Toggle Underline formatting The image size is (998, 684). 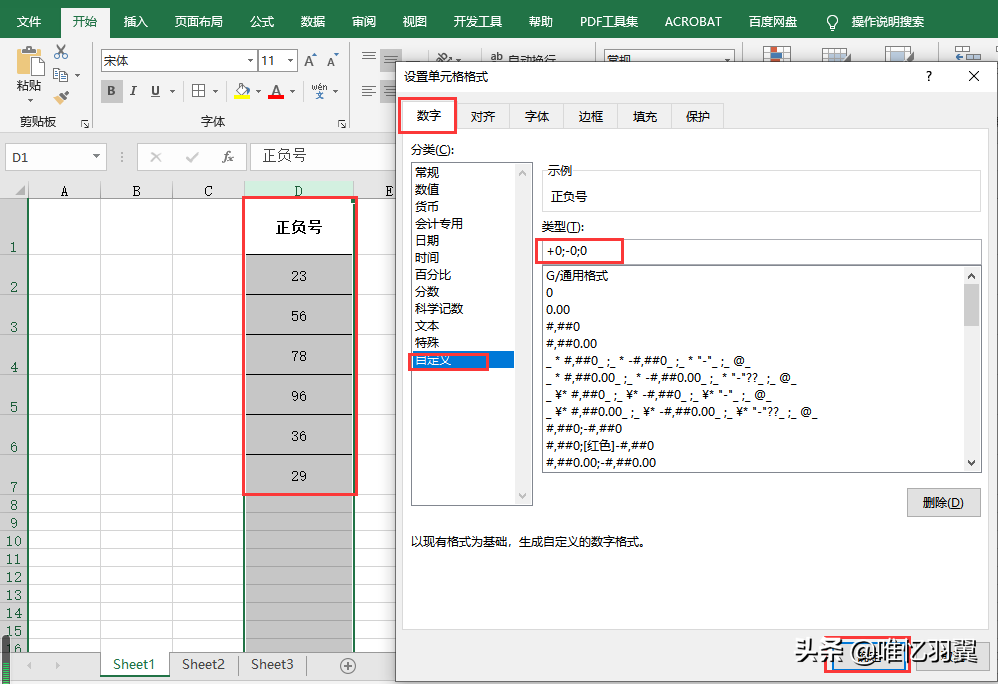pos(155,91)
